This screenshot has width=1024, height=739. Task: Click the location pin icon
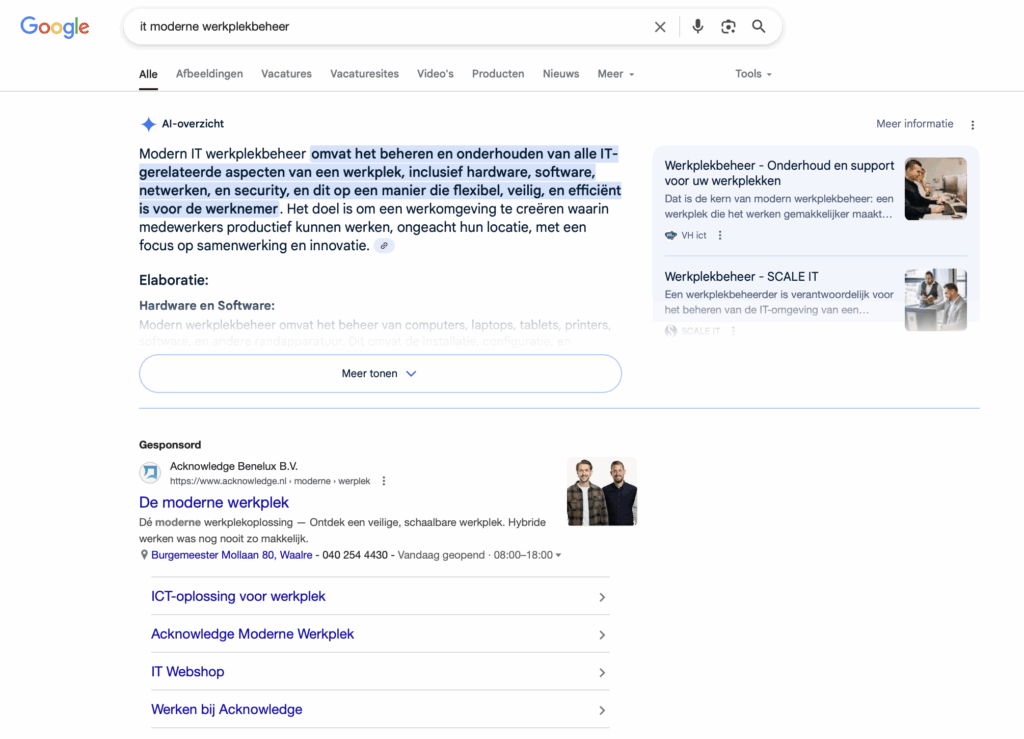(x=144, y=555)
